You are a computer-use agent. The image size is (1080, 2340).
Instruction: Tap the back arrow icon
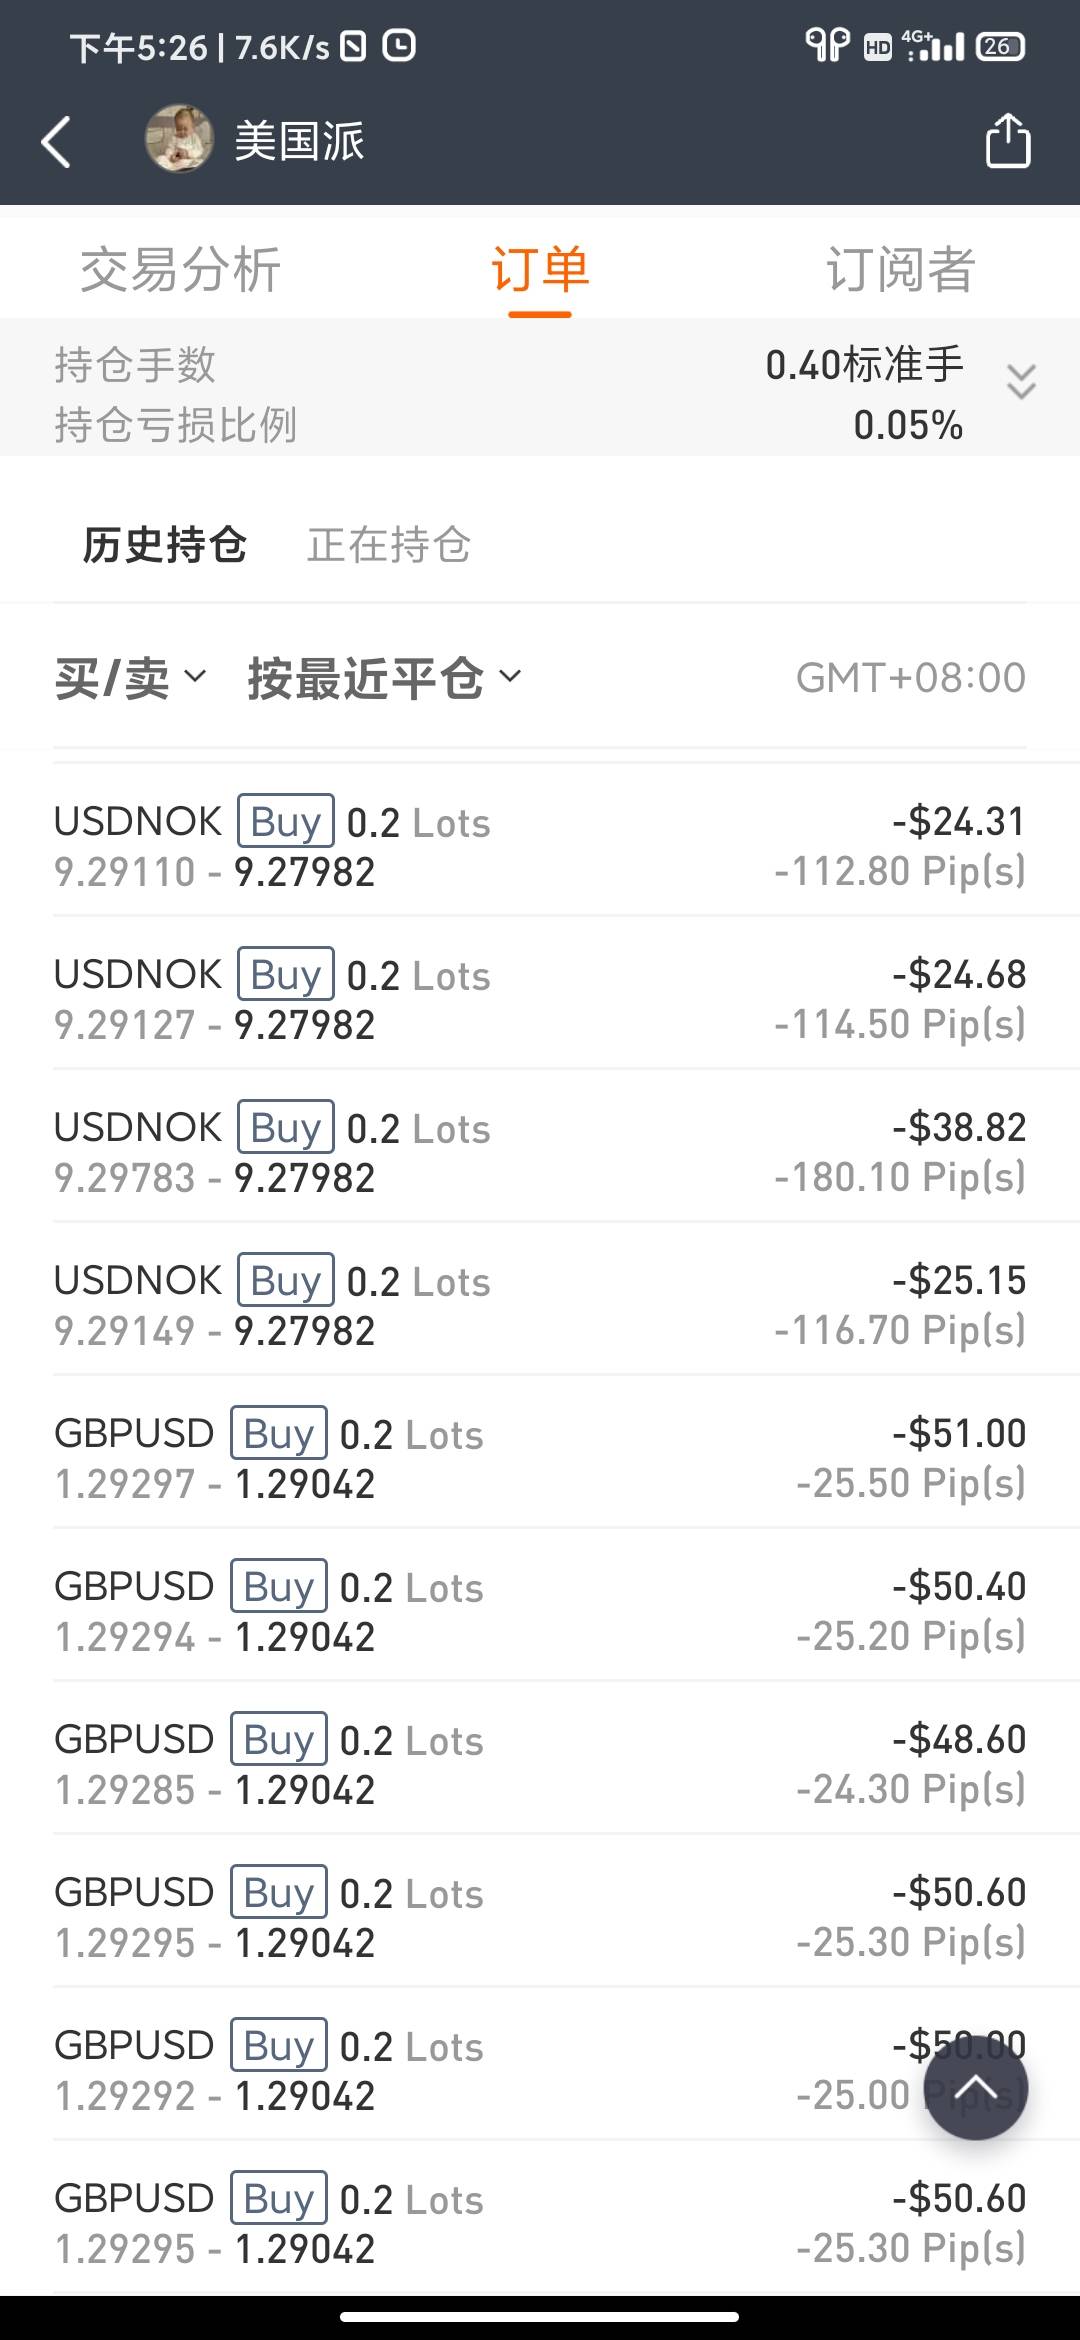tap(57, 141)
